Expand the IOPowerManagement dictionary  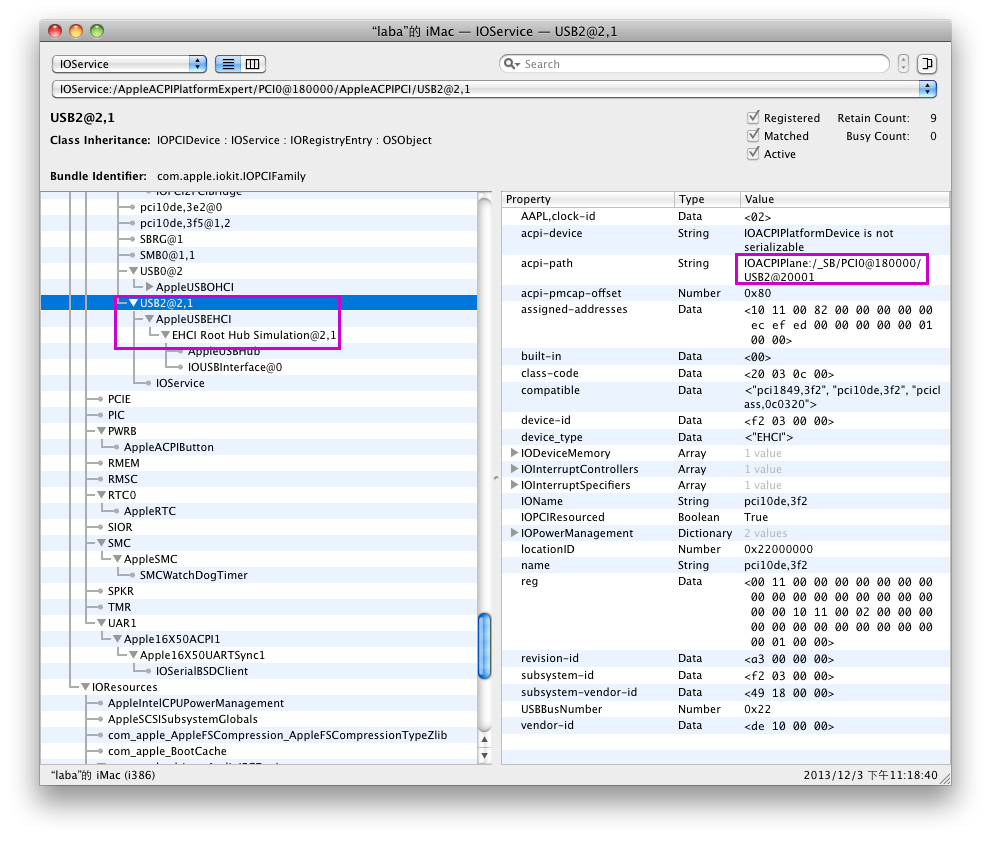point(514,533)
